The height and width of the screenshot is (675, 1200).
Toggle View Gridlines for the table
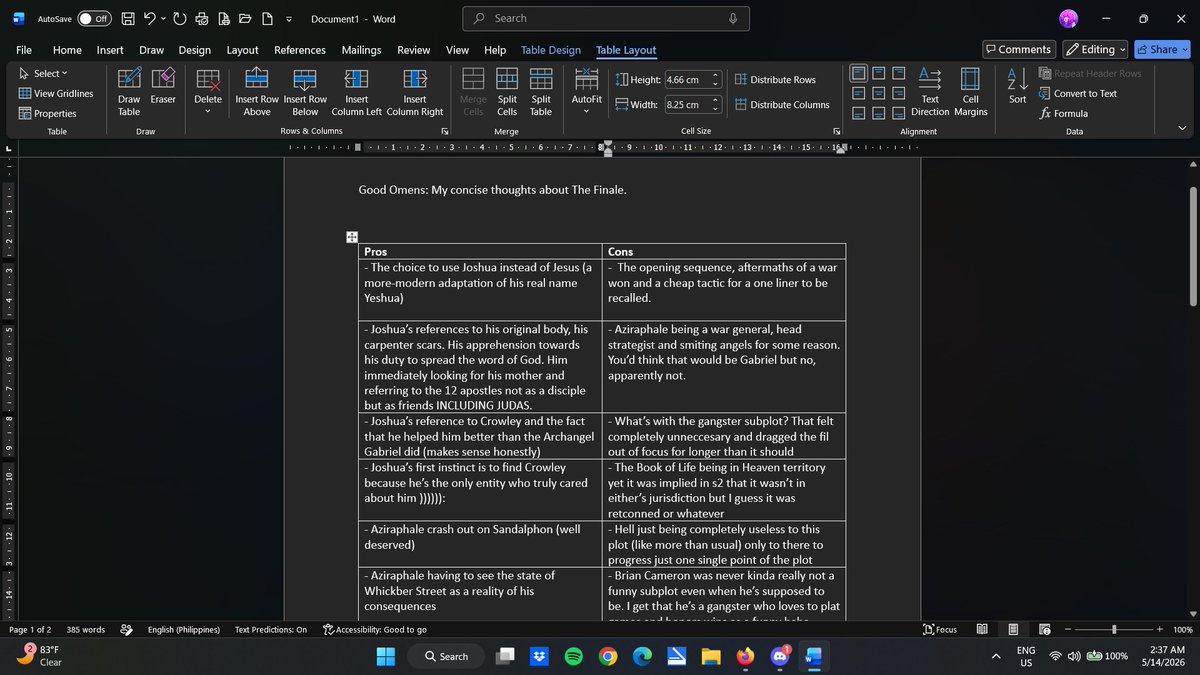[56, 93]
